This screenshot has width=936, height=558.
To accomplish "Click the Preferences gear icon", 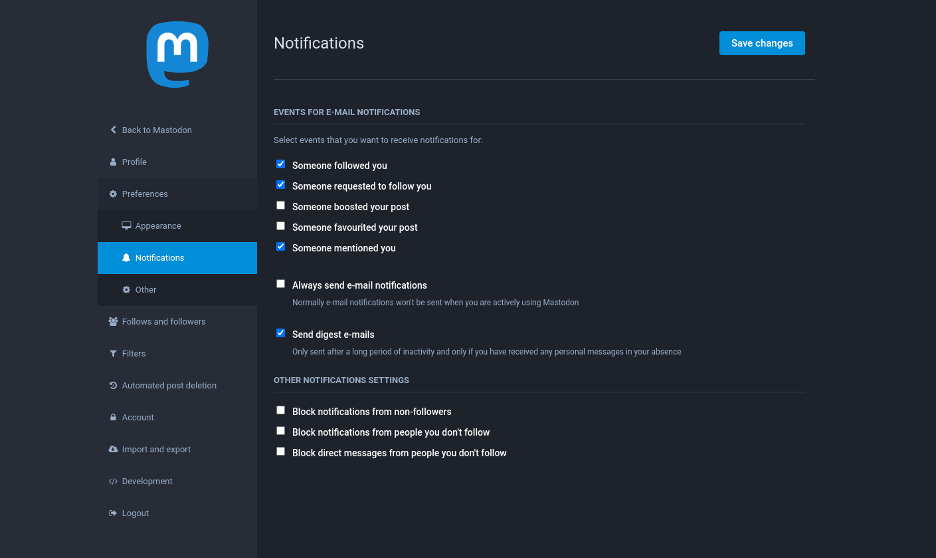I will tap(113, 194).
